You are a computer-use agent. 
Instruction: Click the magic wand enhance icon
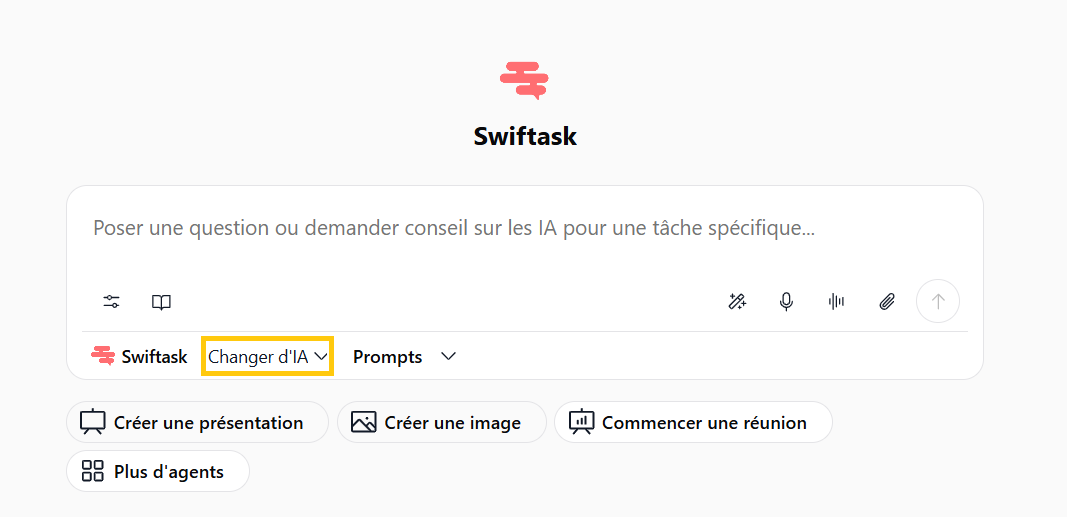coord(738,301)
